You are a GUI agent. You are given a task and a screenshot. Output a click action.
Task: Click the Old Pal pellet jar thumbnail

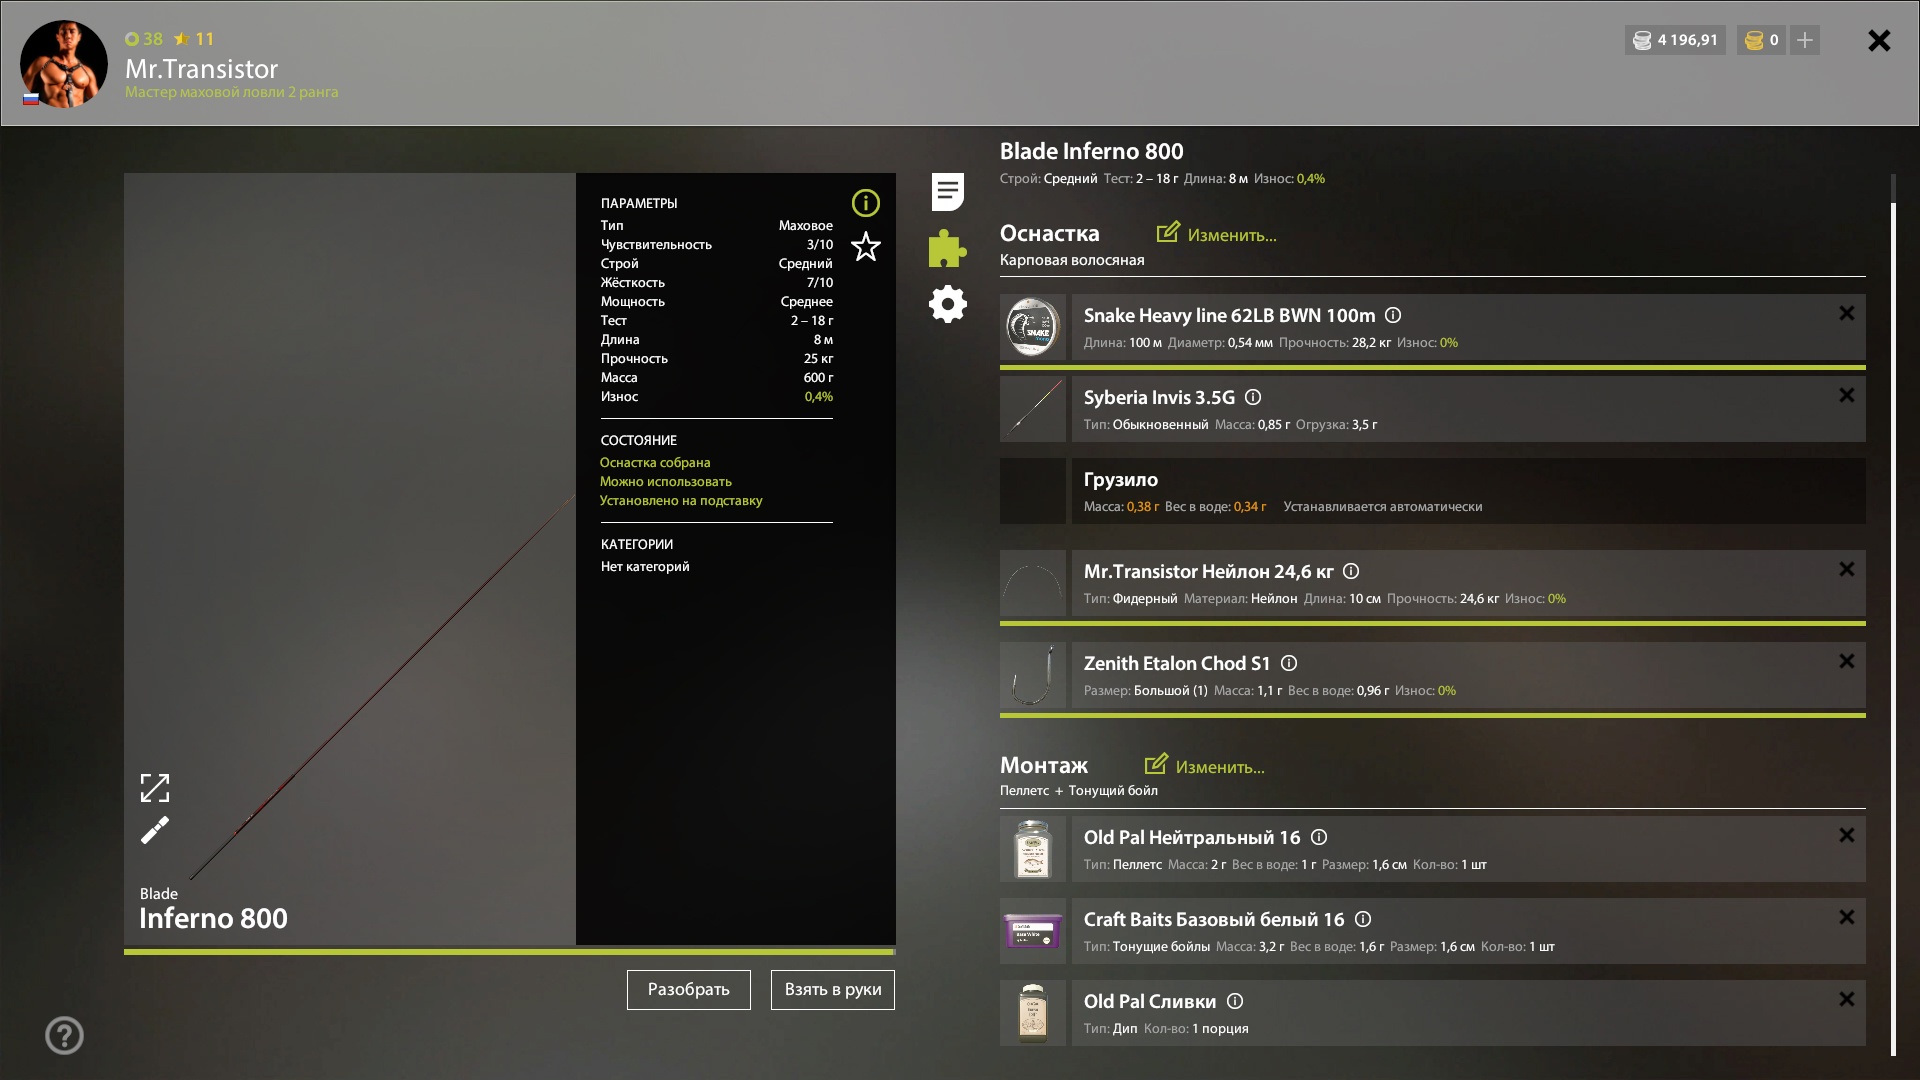(x=1033, y=849)
